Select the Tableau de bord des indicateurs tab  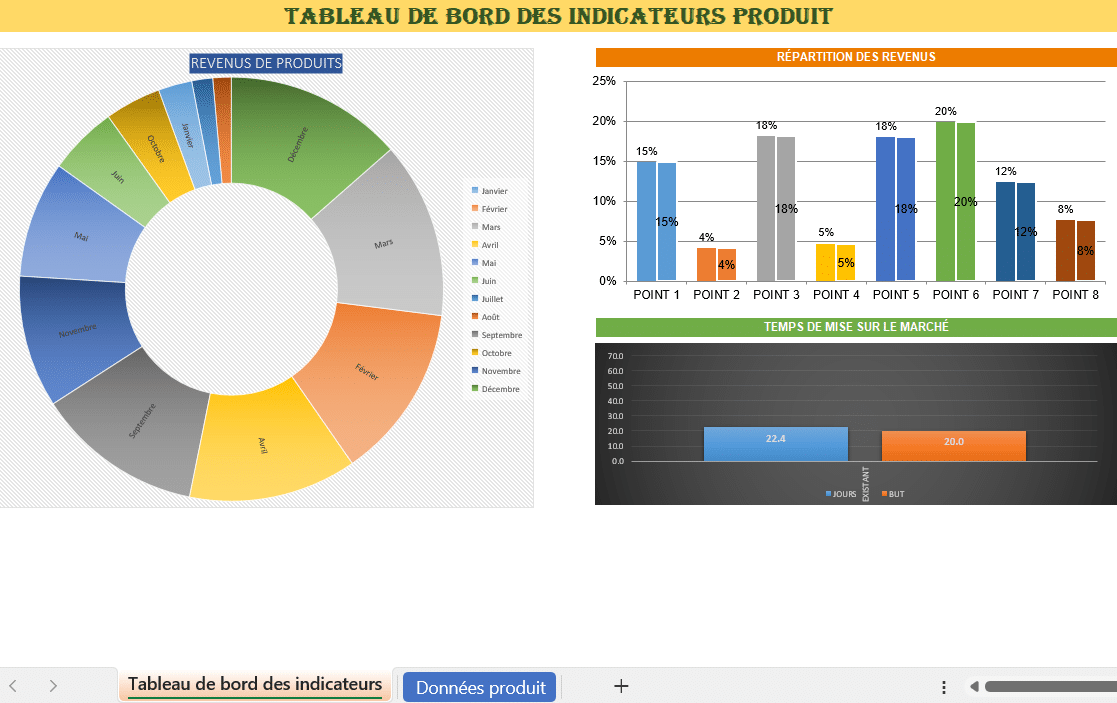pyautogui.click(x=254, y=685)
